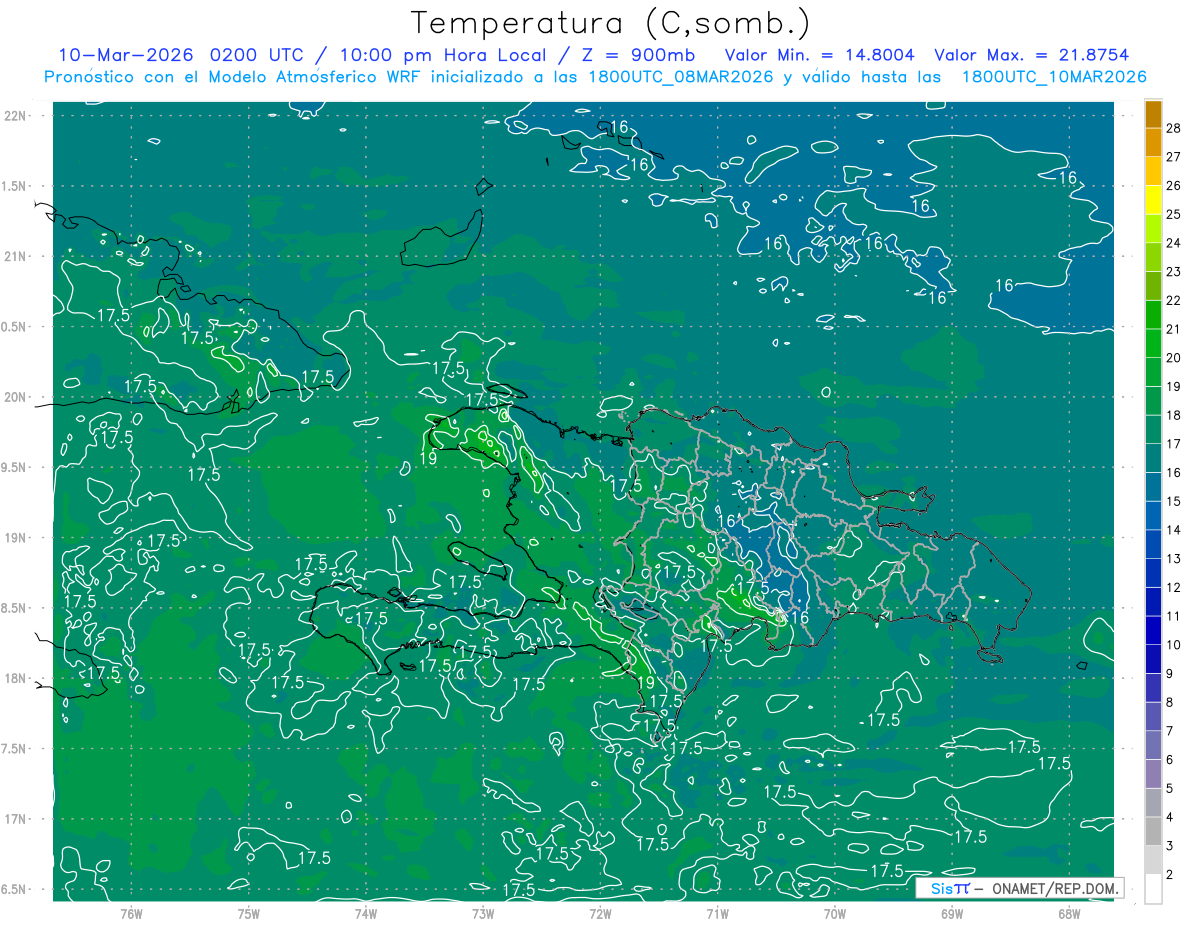Click the color band between 17 and 18
Viewport: 1200px width, 927px height.
pos(1153,430)
